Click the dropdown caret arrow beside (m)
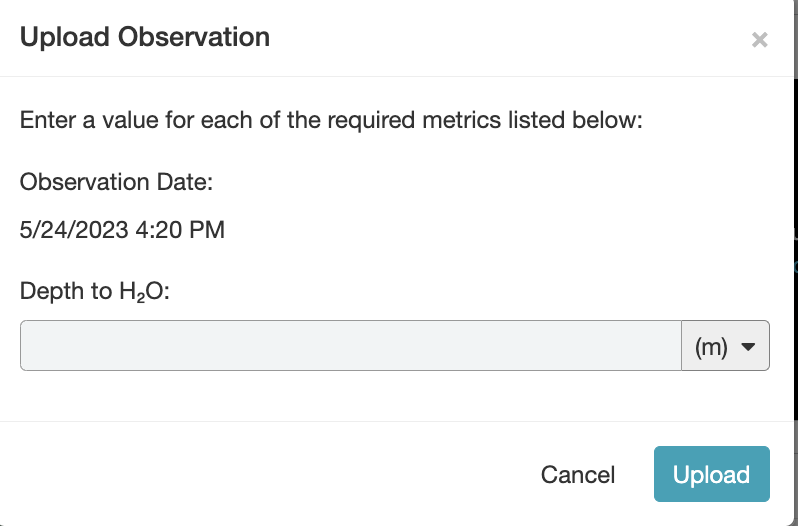Screen dimensions: 798x526 pyautogui.click(x=748, y=347)
